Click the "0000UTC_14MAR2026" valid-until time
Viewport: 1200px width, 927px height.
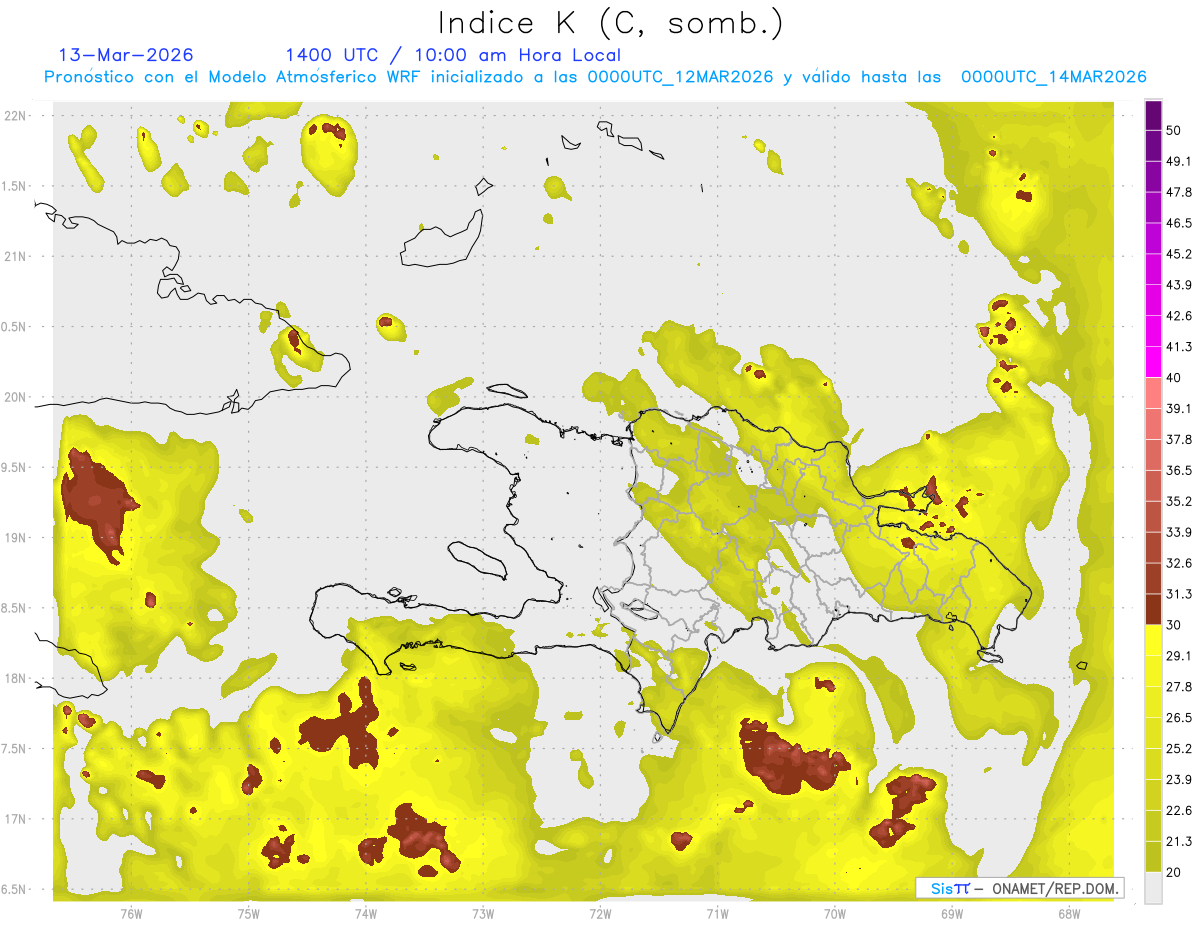(x=1053, y=77)
